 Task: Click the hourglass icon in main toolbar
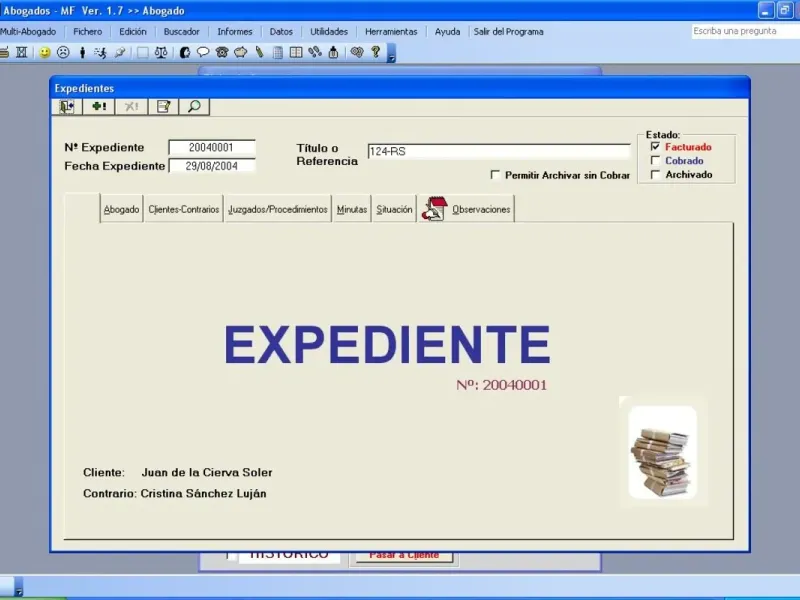pyautogui.click(x=21, y=52)
